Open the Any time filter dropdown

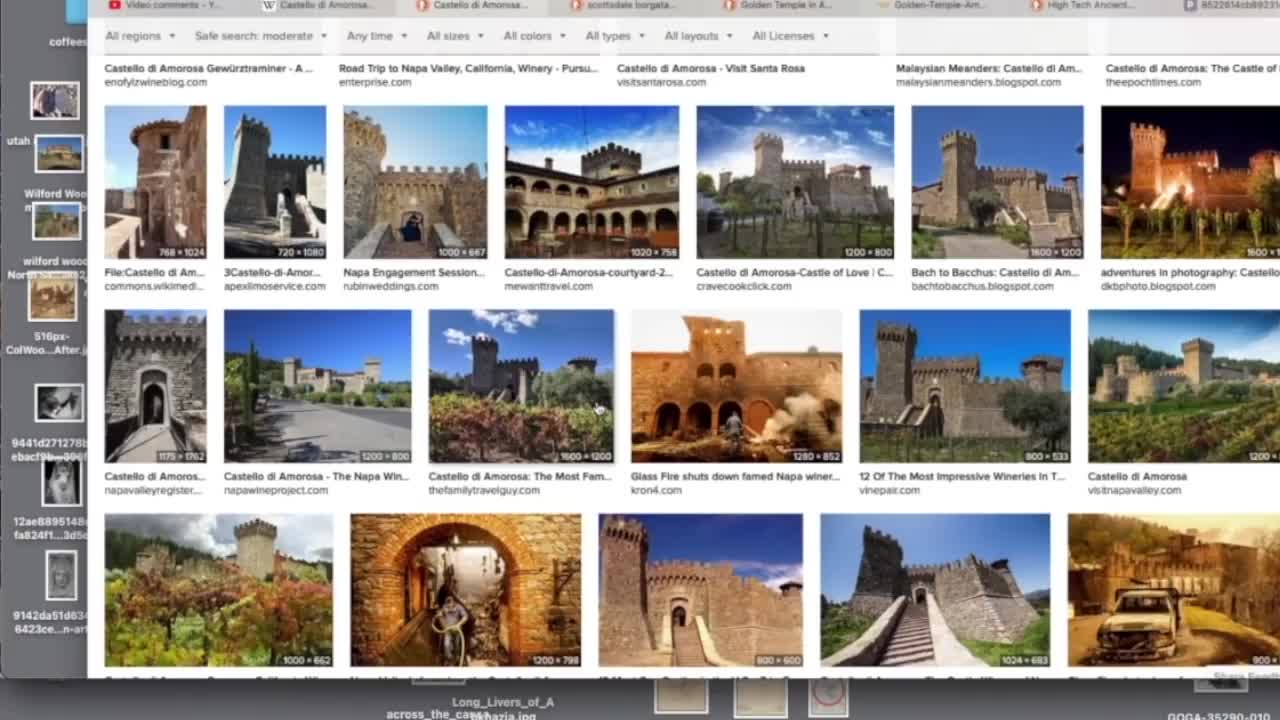(x=377, y=36)
